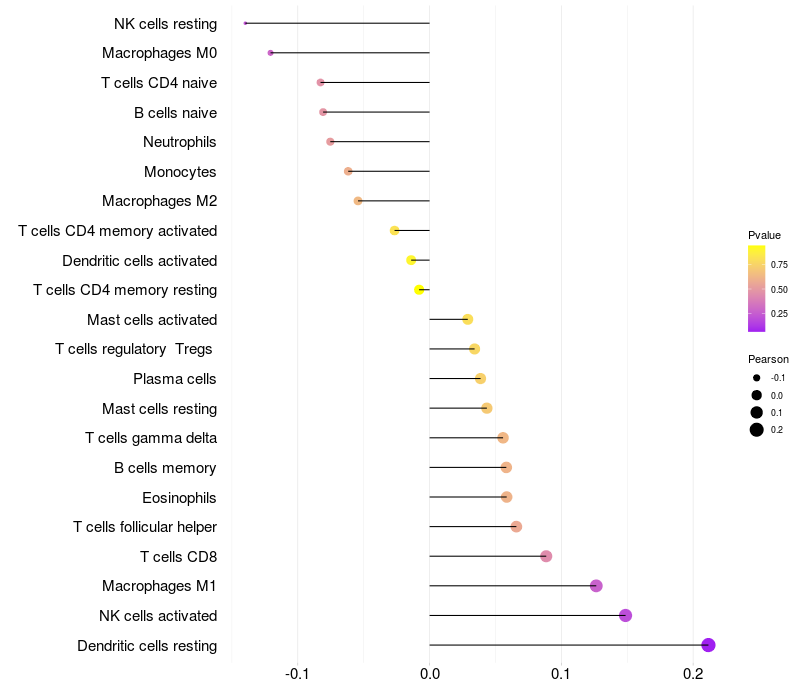Image resolution: width=800 pixels, height=700 pixels.
Task: Click the Pvalue color gradient bar
Action: [x=757, y=288]
